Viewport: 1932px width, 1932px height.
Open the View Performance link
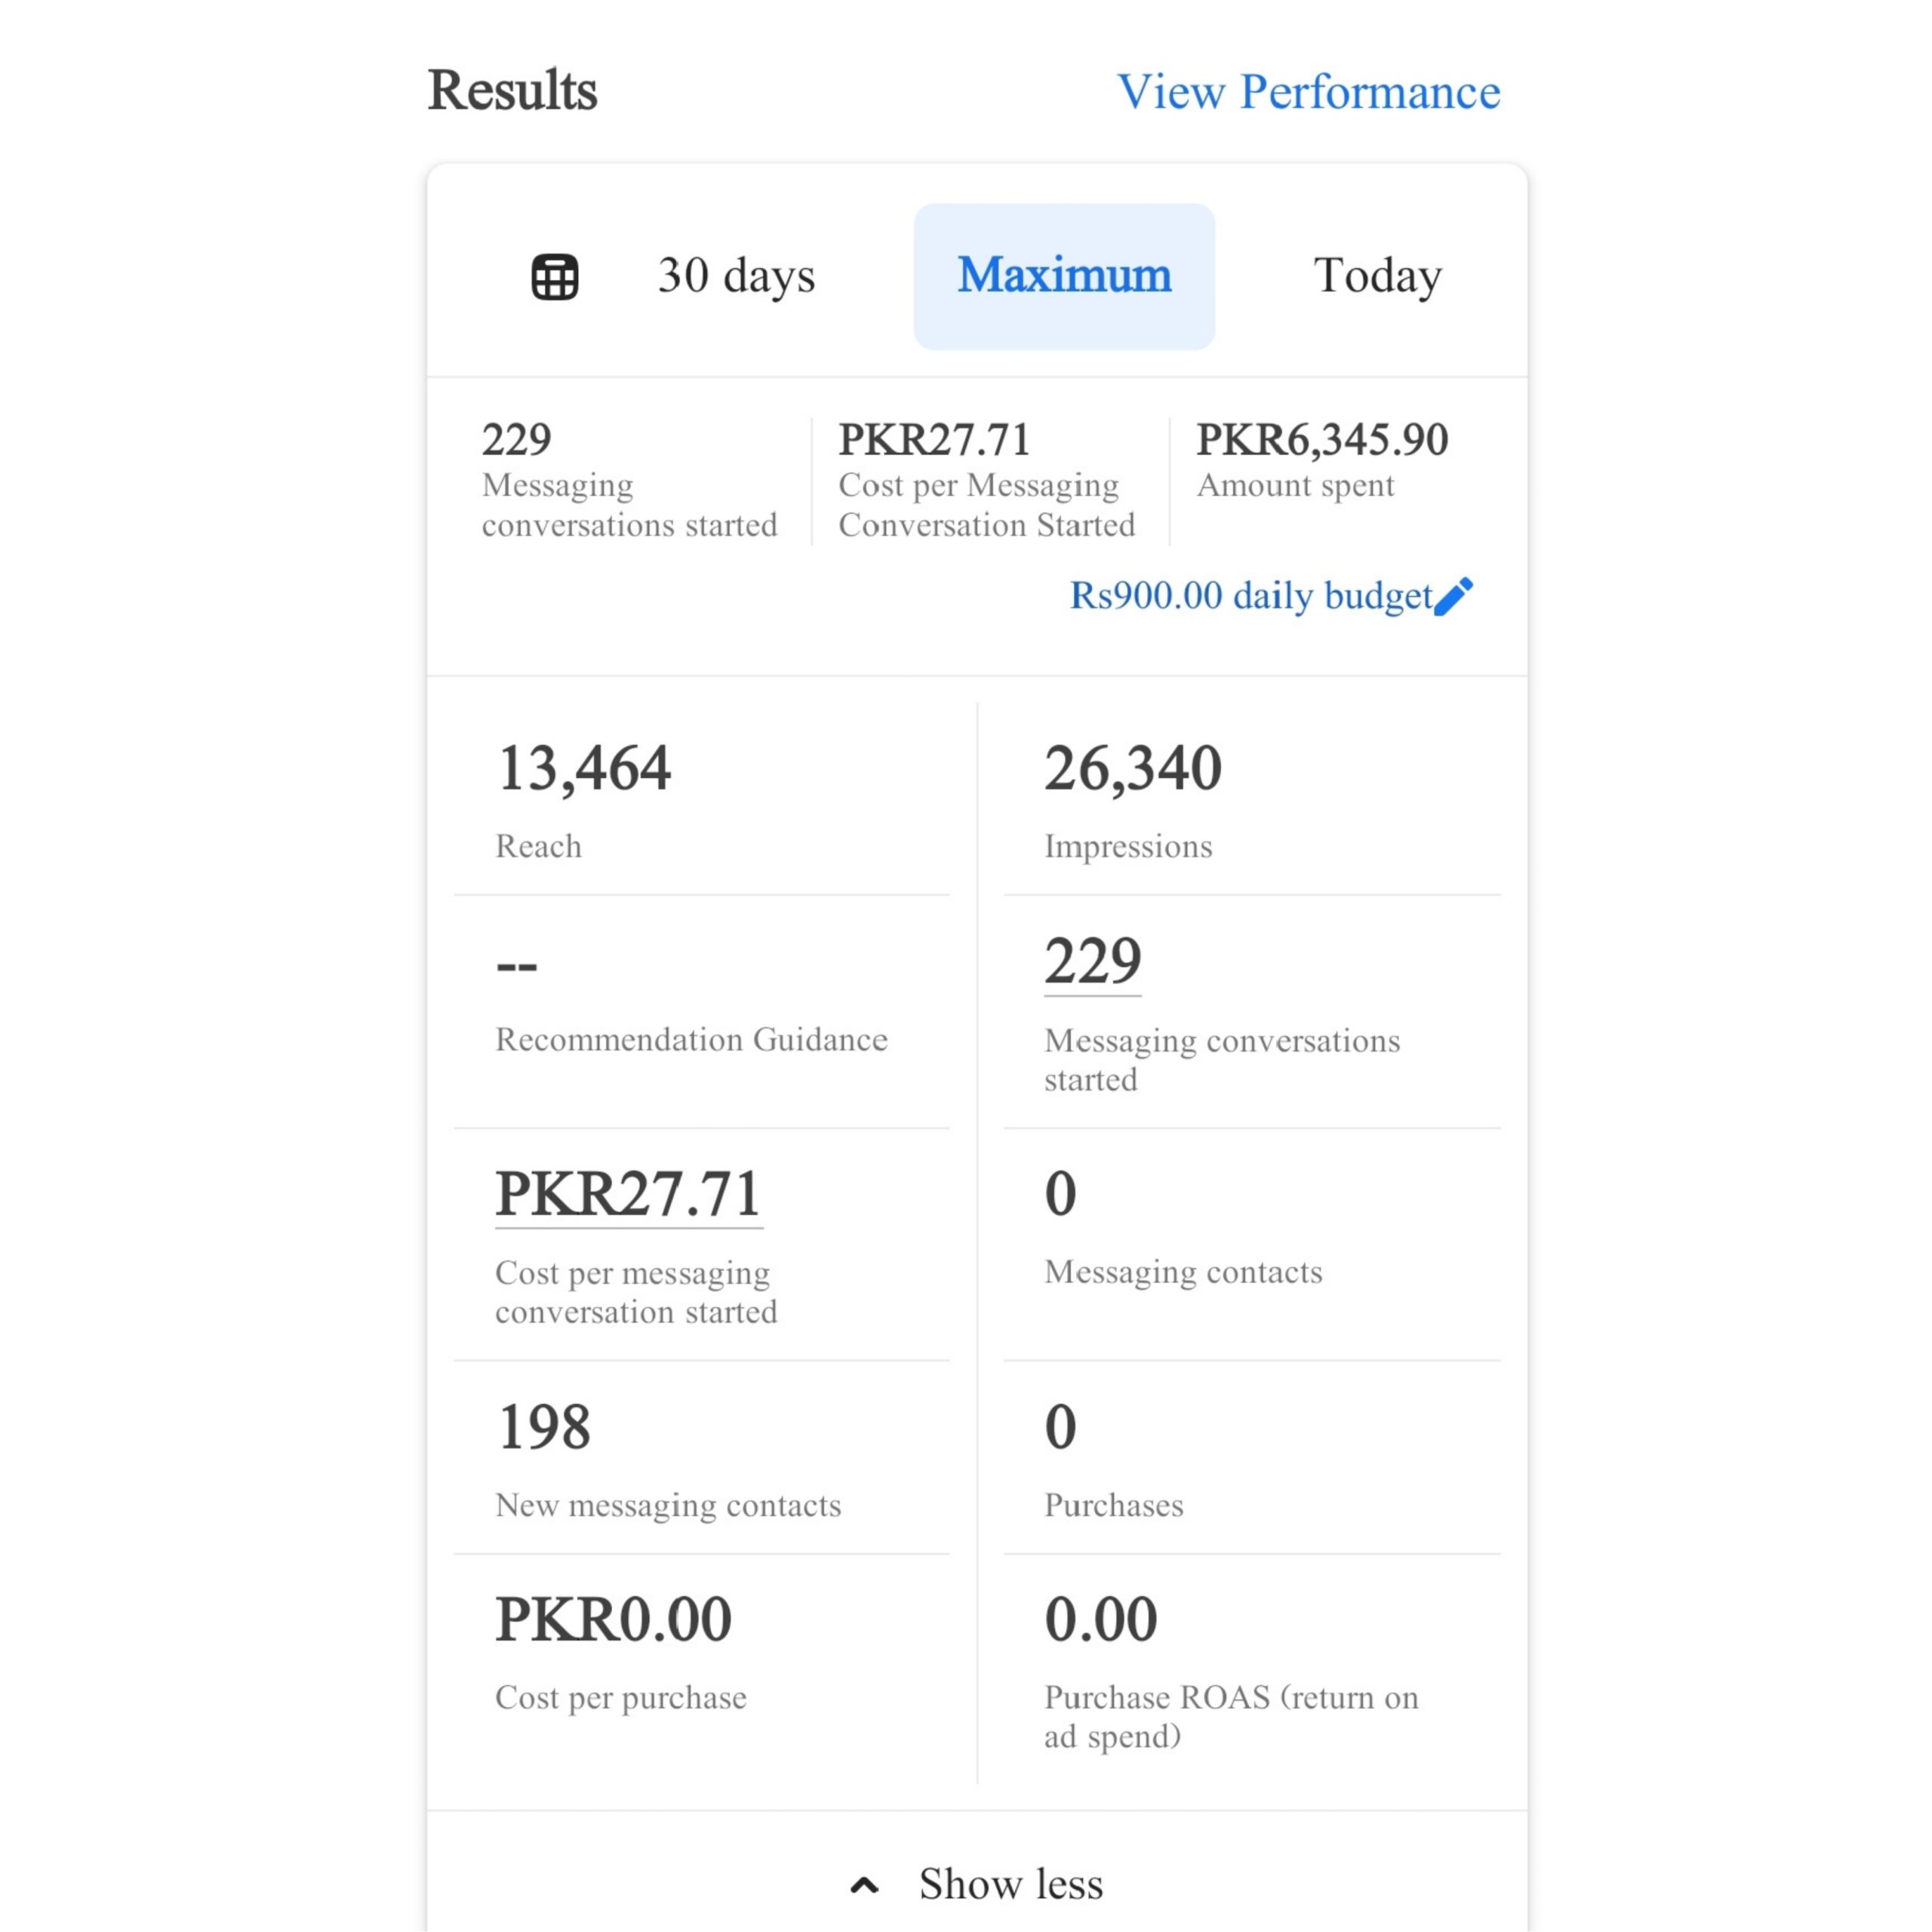pos(1308,92)
